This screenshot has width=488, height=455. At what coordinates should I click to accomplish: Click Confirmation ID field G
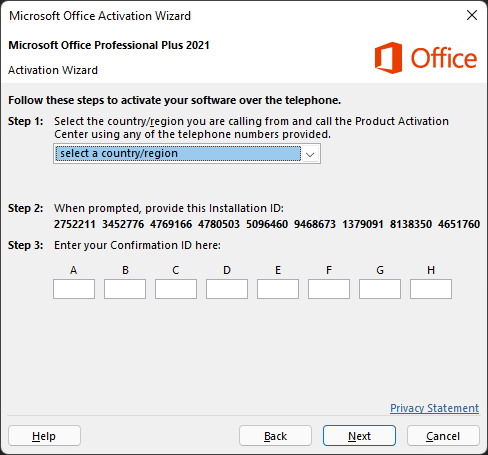click(380, 289)
